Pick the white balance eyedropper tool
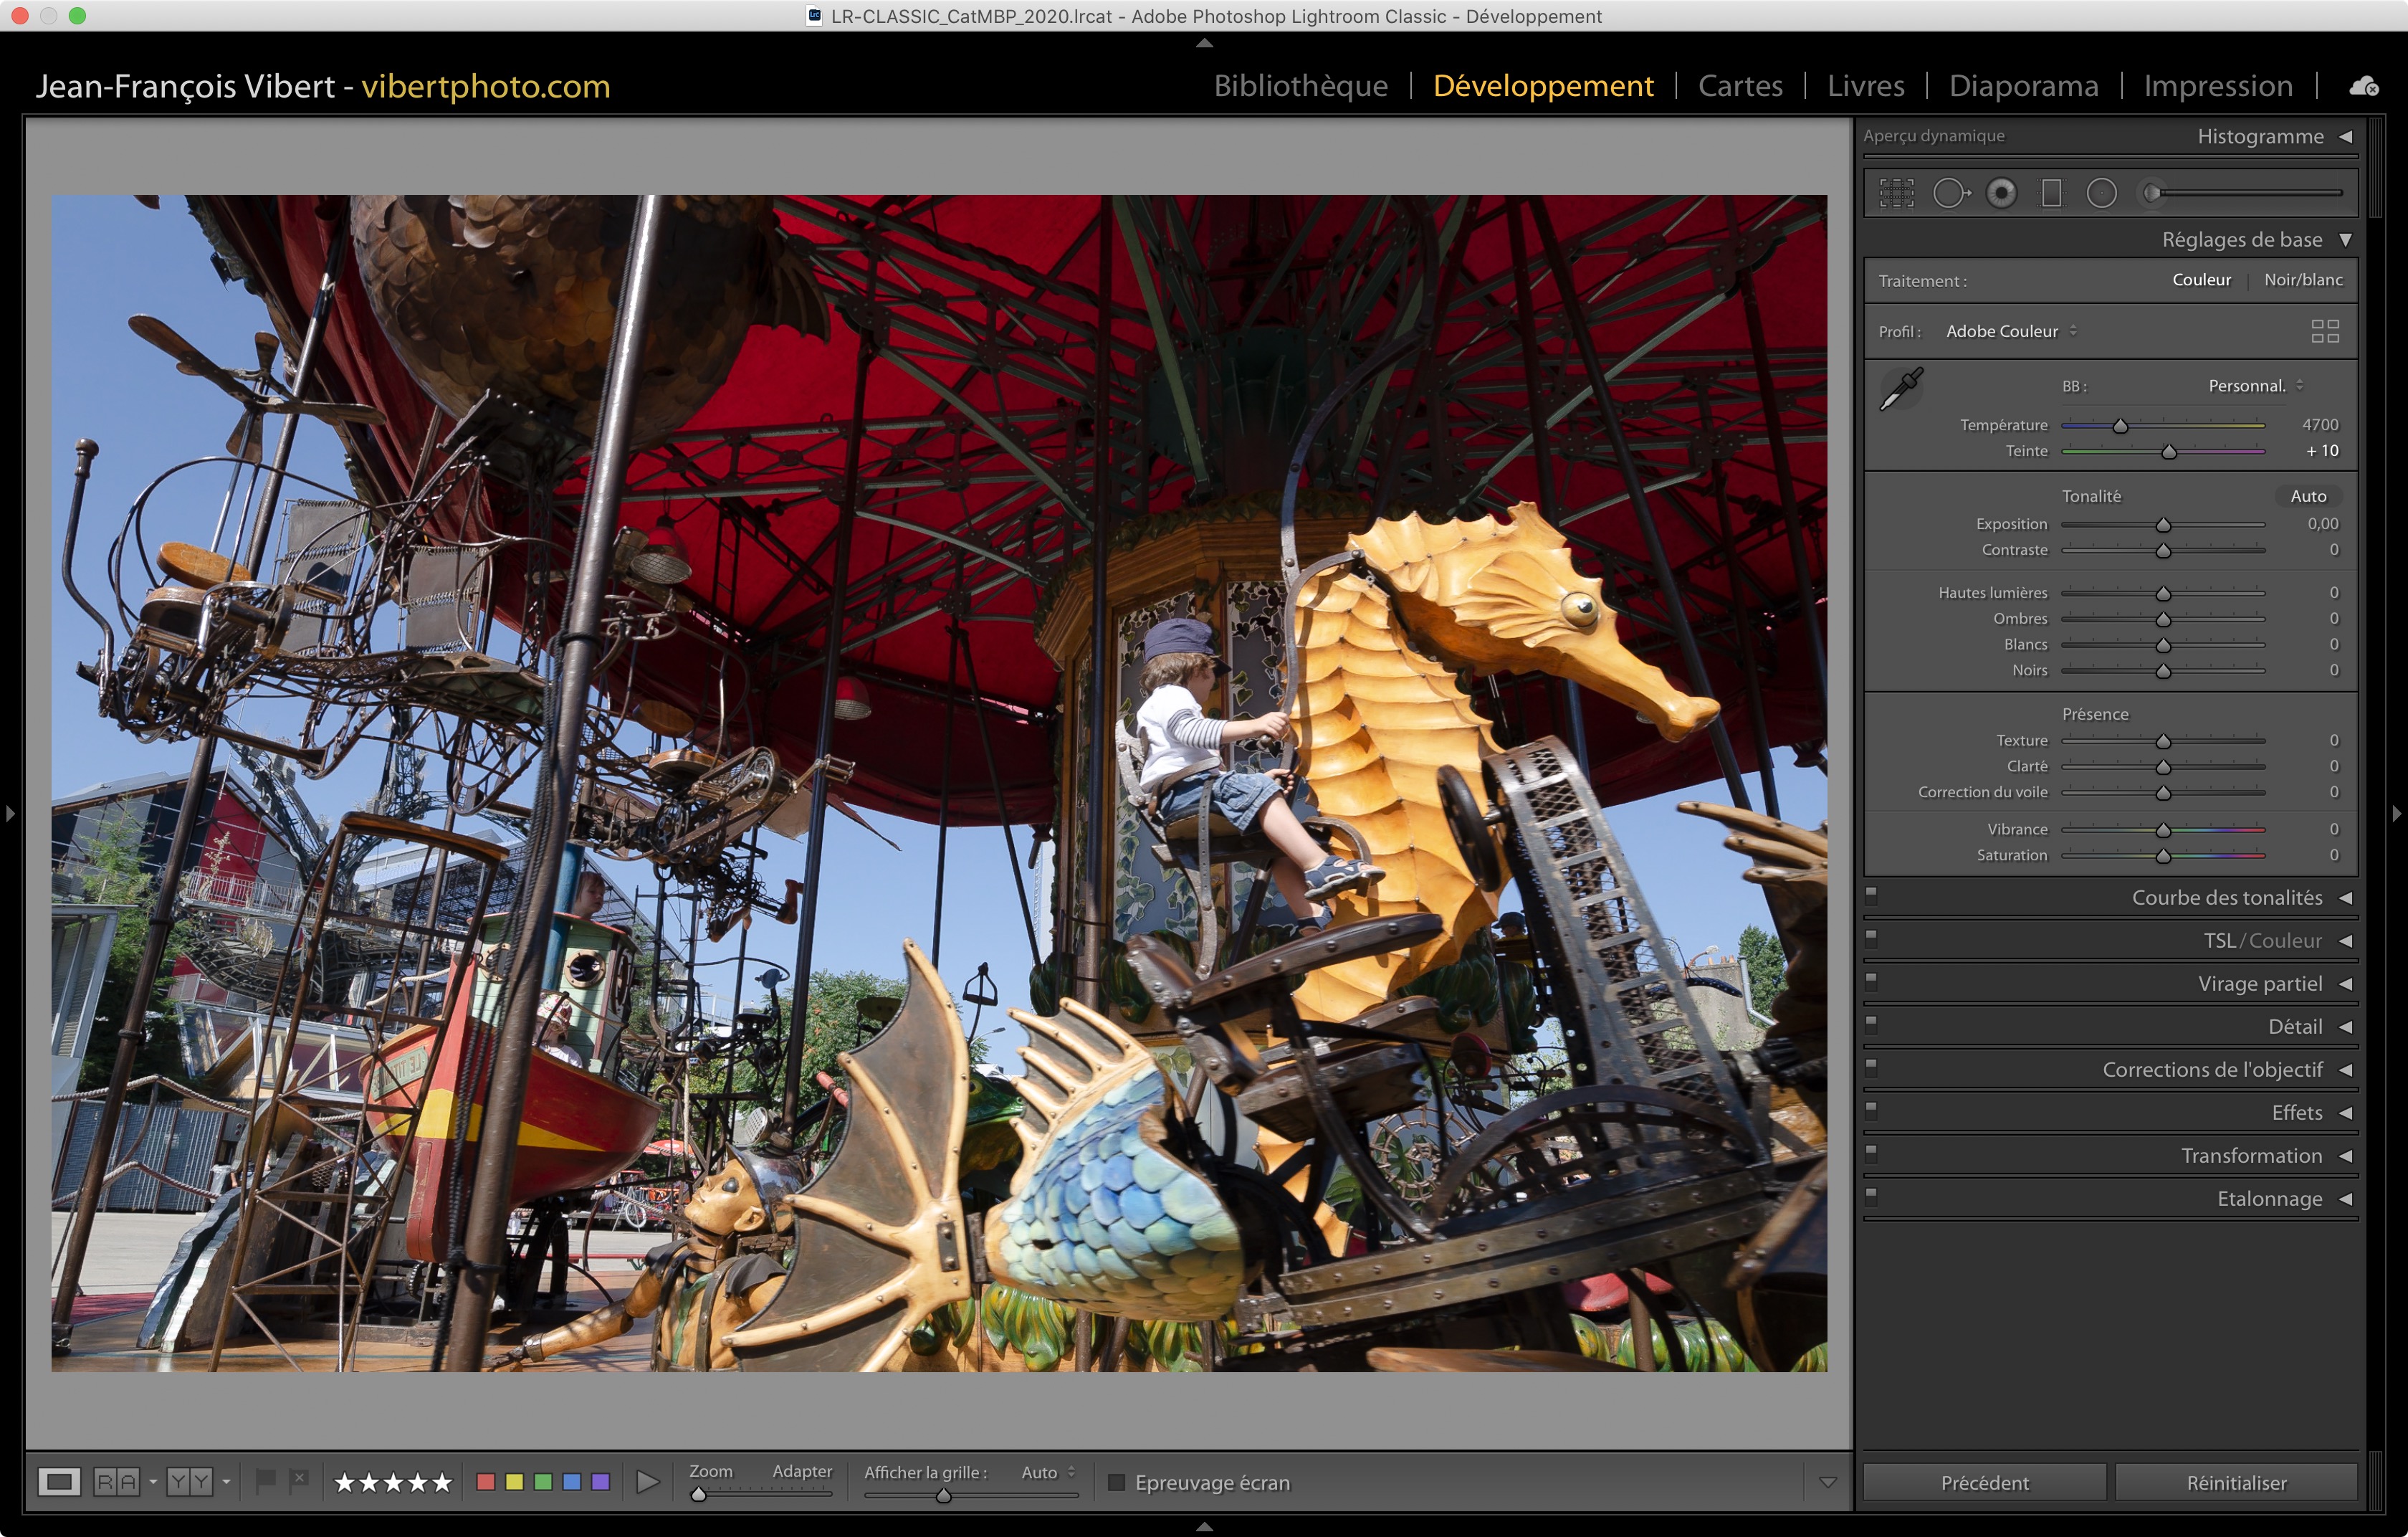2408x1537 pixels. point(1901,388)
